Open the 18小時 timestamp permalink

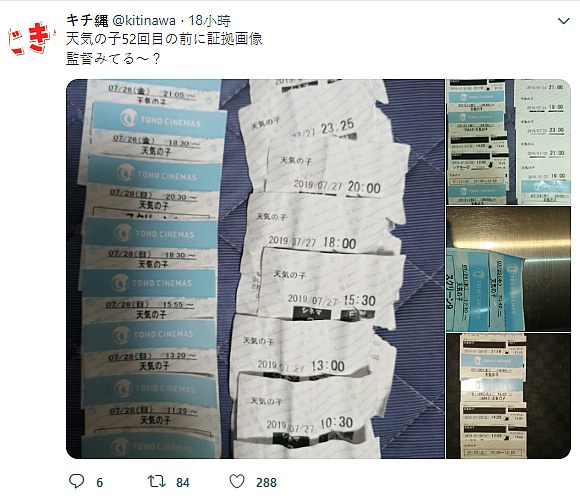pos(210,20)
